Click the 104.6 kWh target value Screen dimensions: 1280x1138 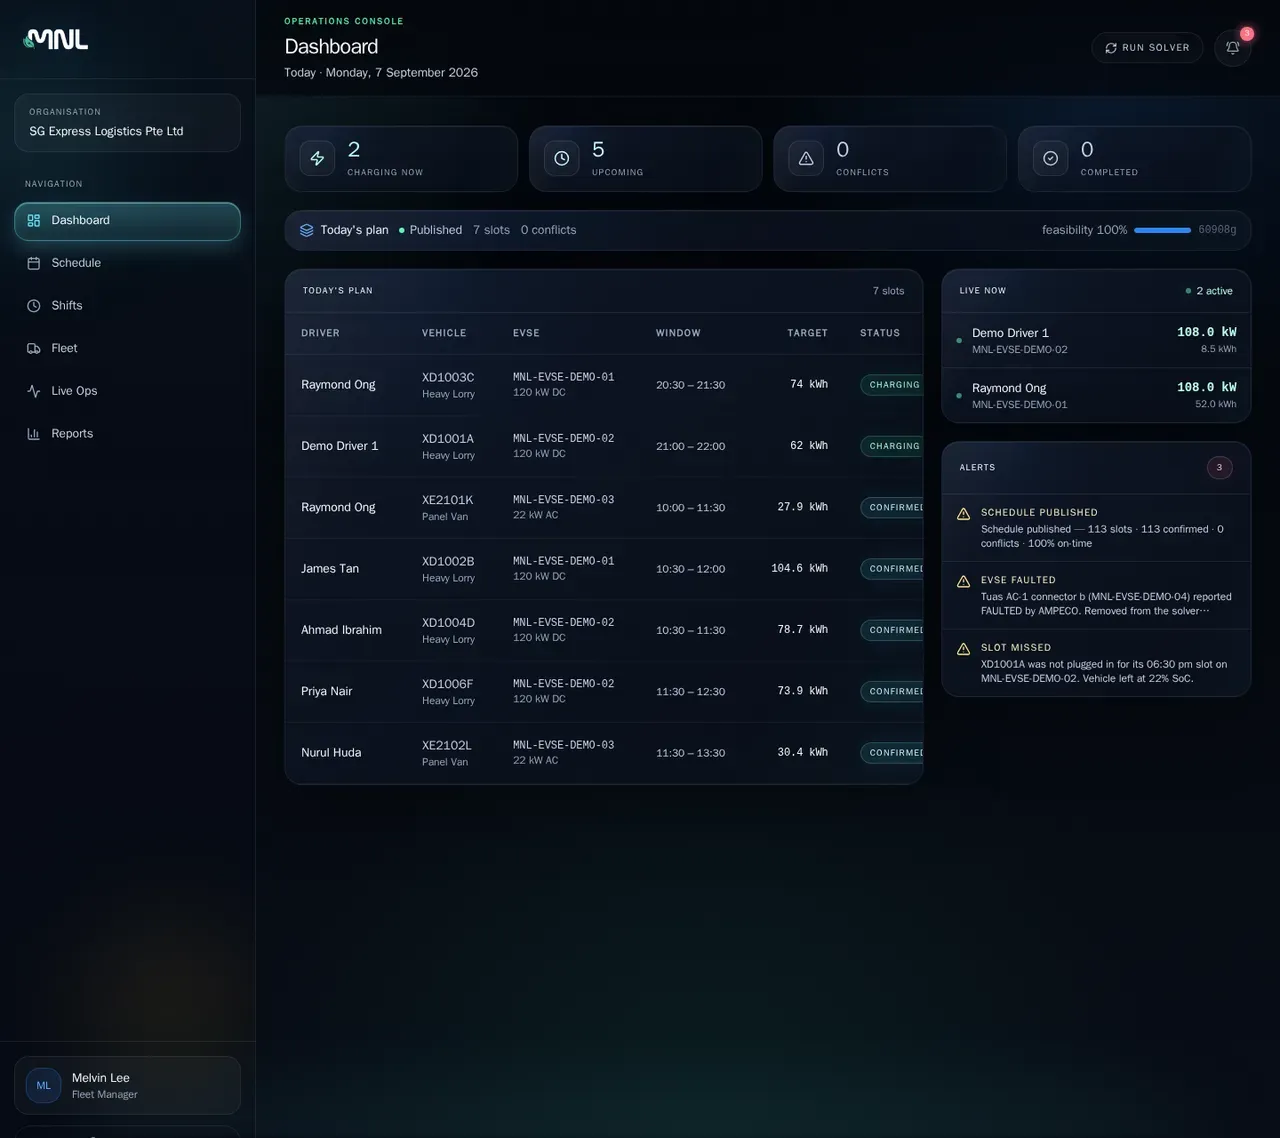coord(799,568)
